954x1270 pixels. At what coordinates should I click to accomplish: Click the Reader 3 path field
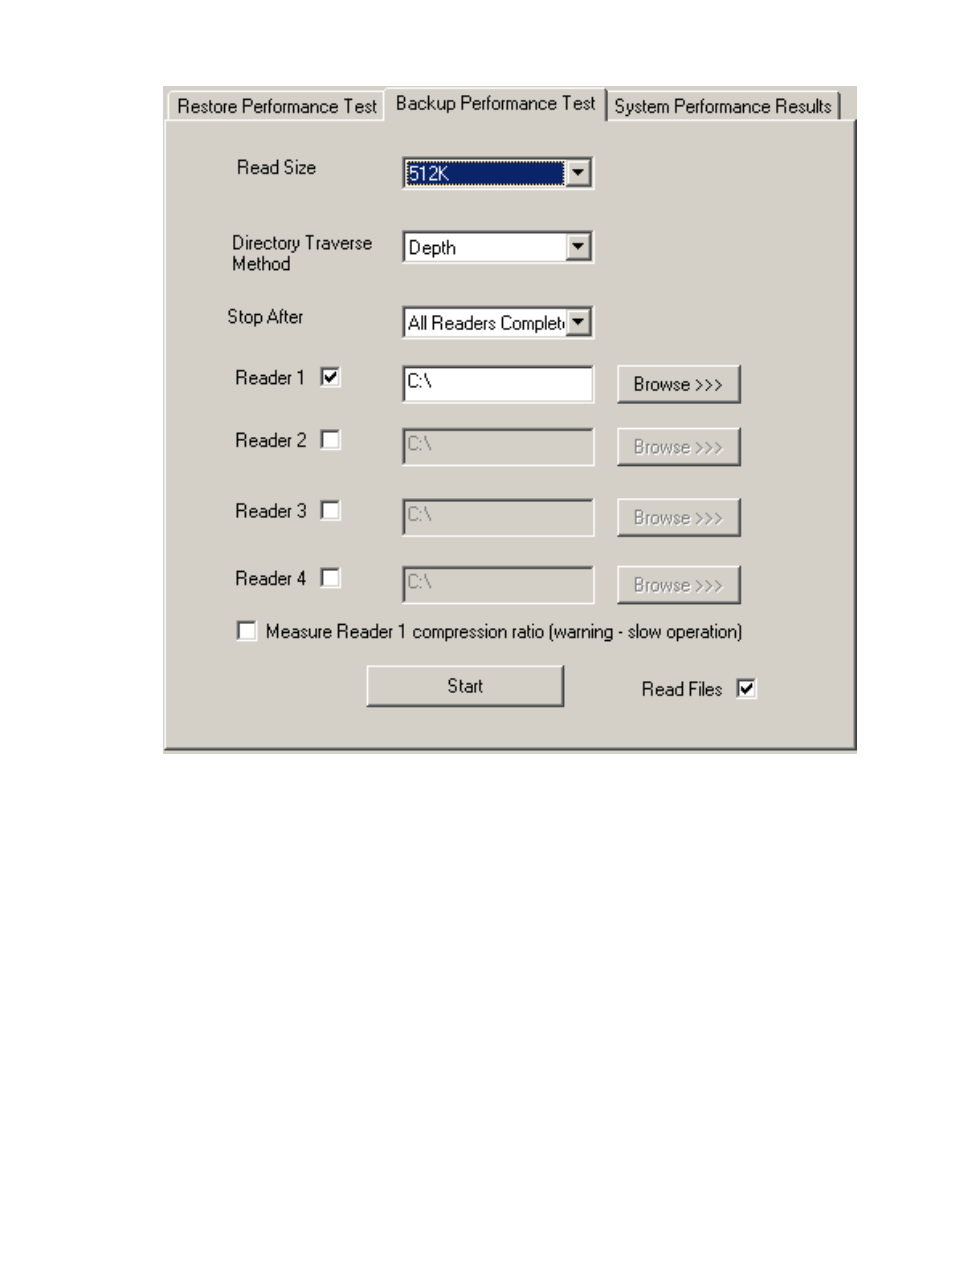pos(498,517)
